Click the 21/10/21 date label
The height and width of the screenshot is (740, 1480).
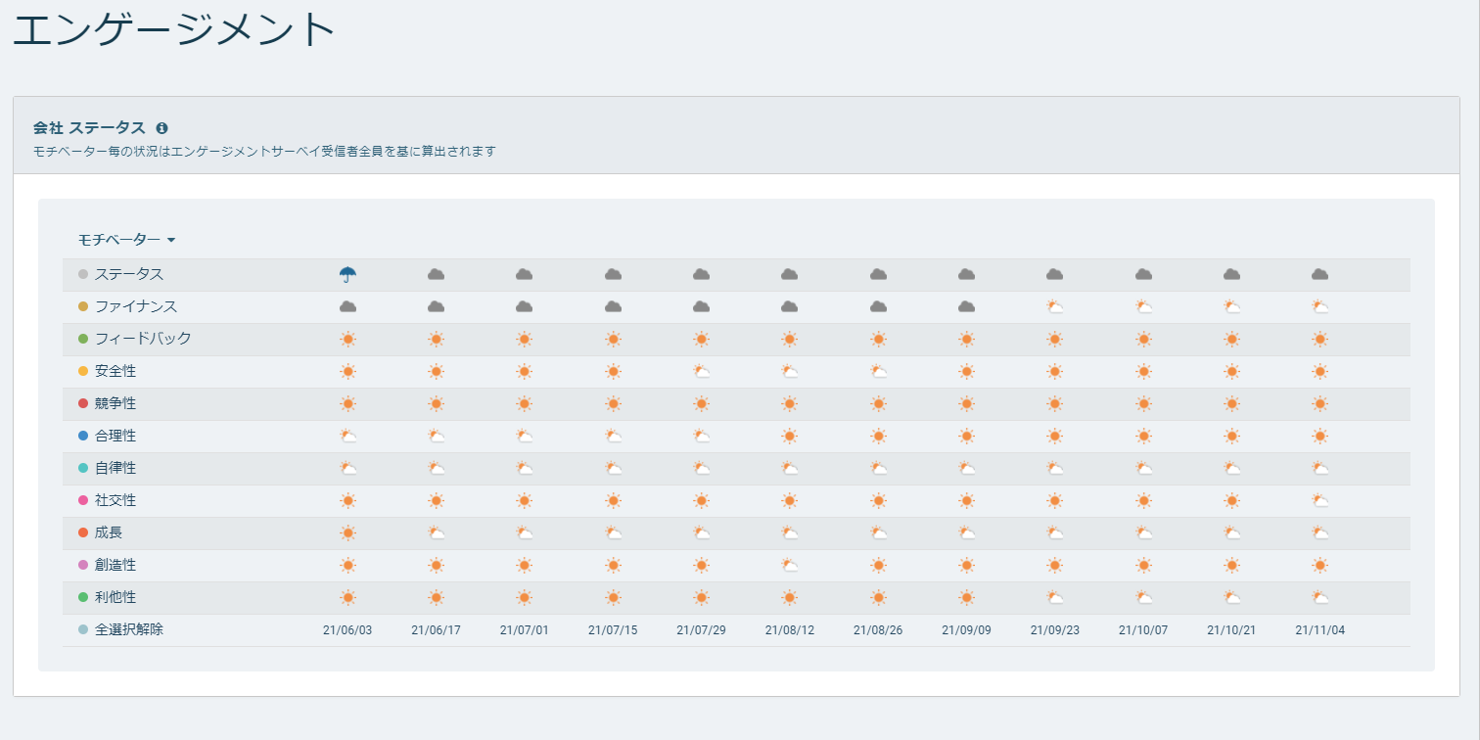(x=1232, y=631)
